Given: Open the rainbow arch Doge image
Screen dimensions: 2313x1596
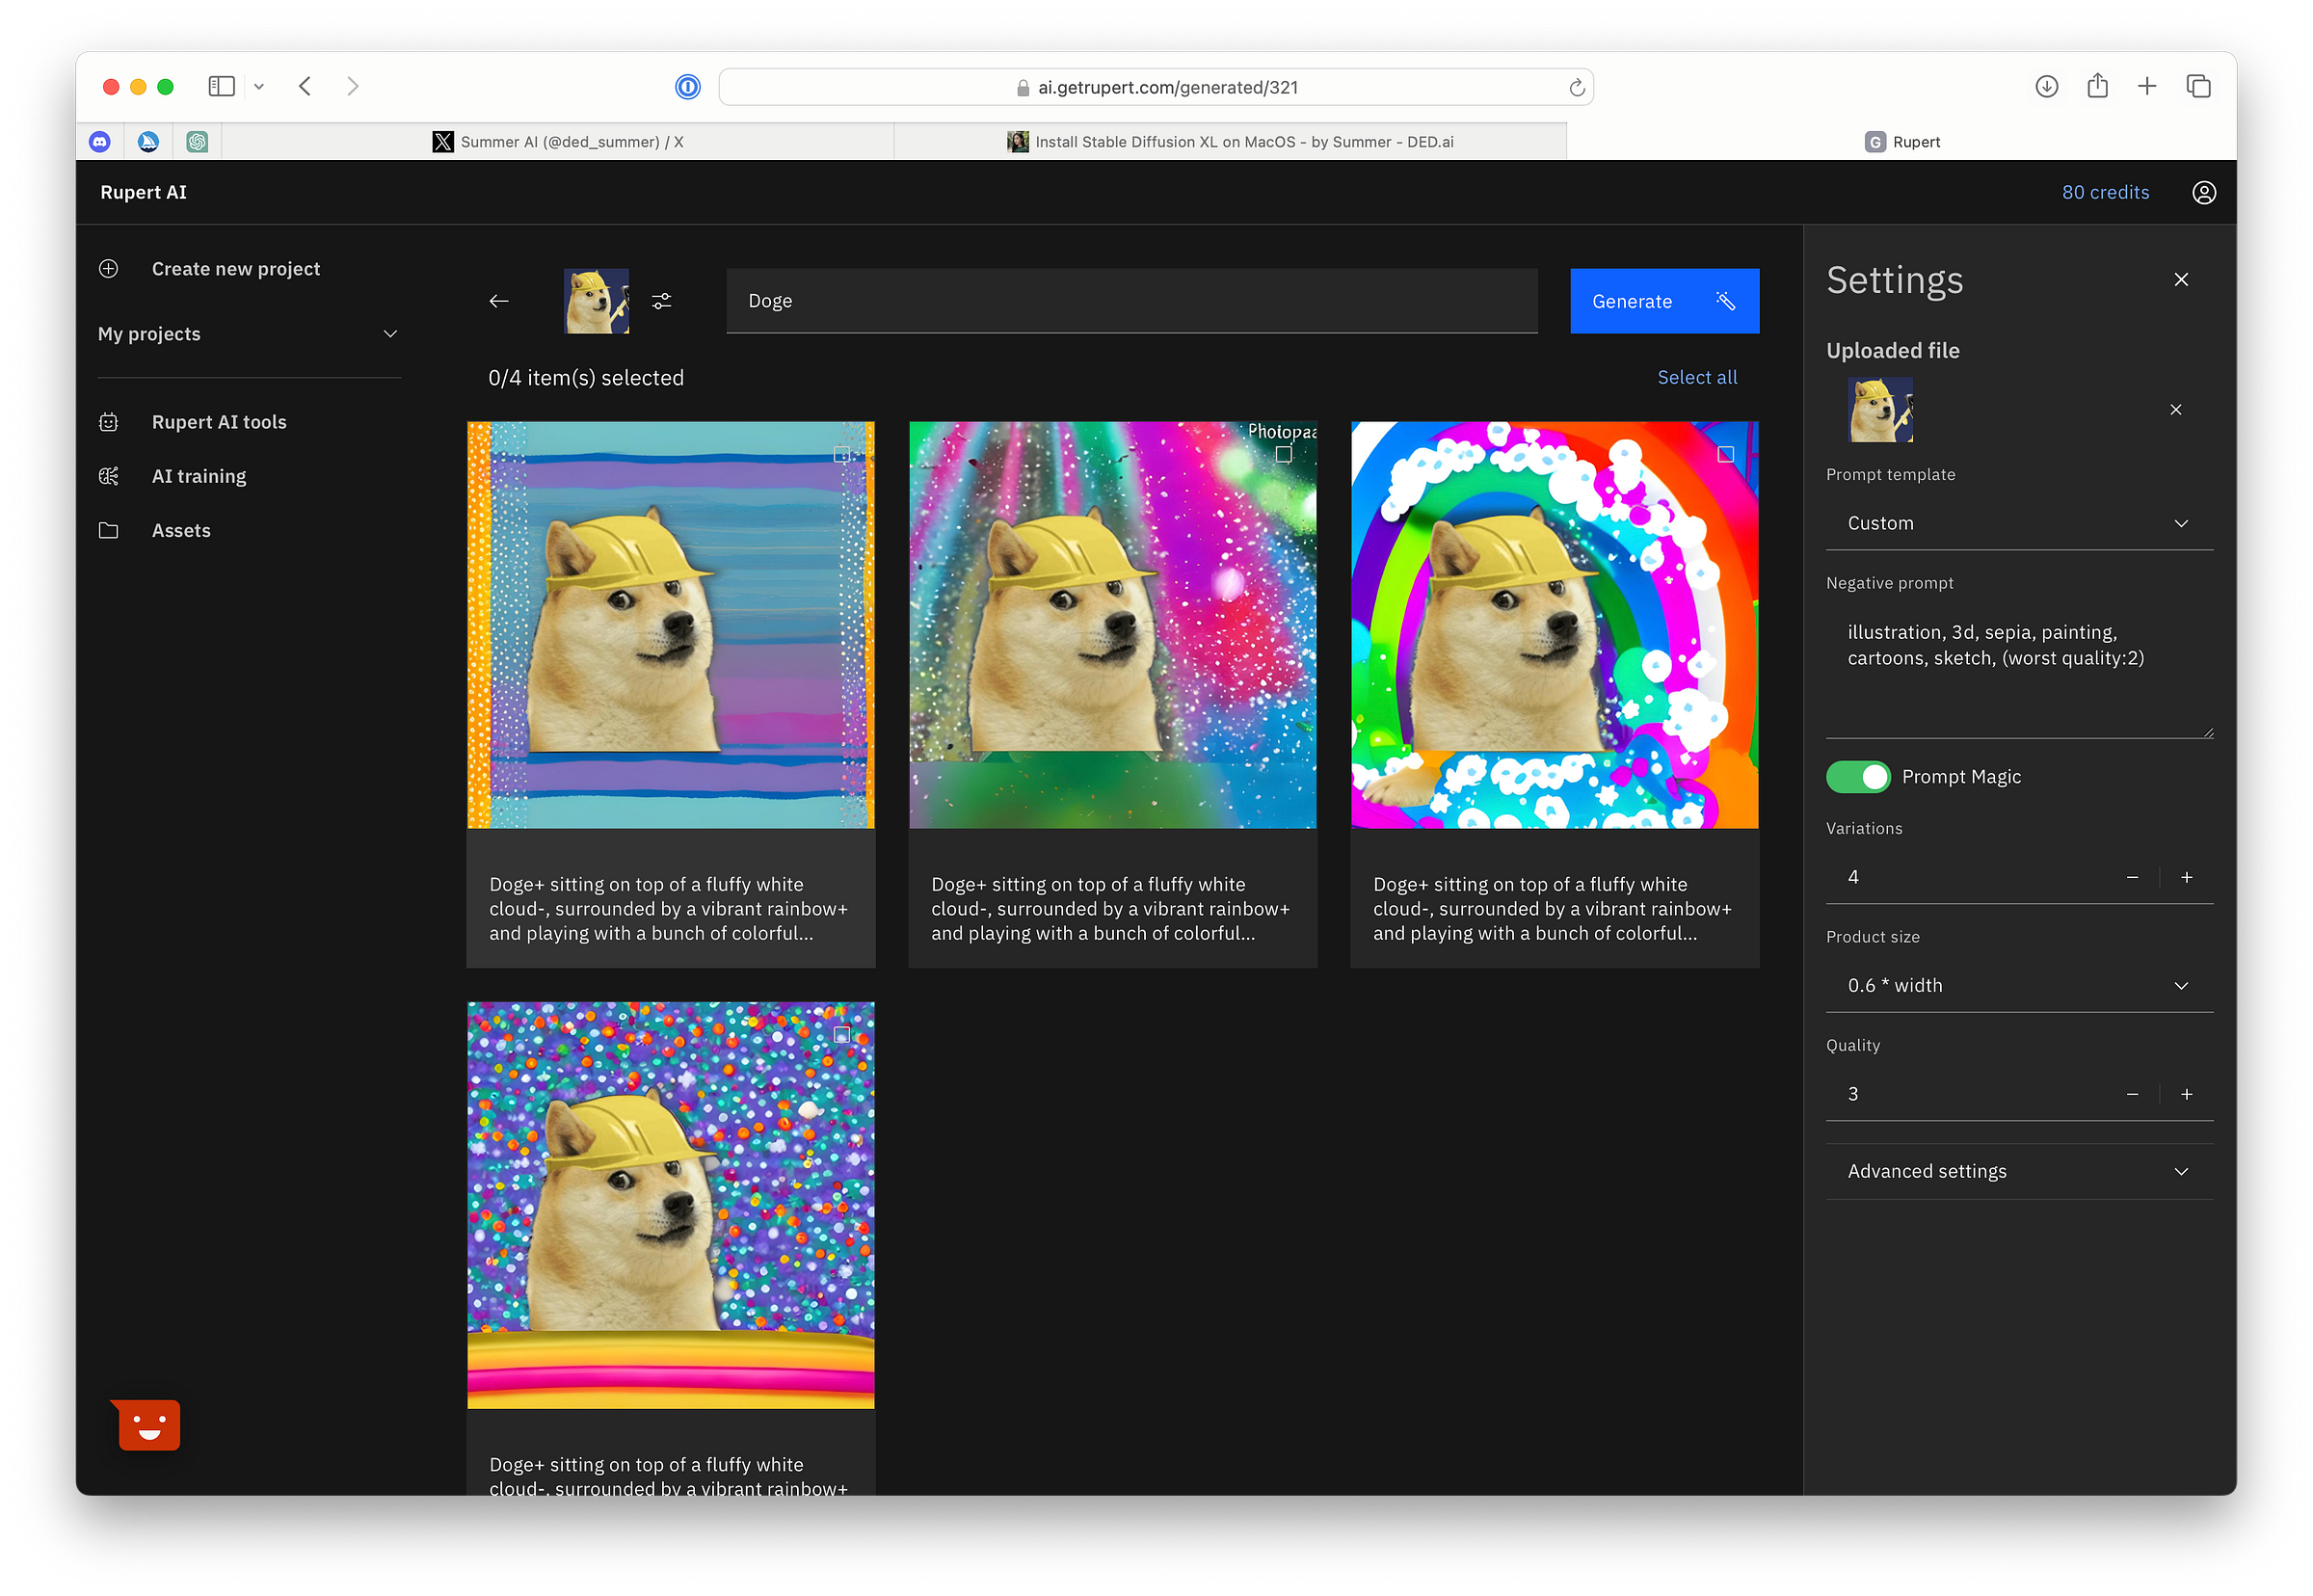Looking at the screenshot, I should pyautogui.click(x=1555, y=625).
